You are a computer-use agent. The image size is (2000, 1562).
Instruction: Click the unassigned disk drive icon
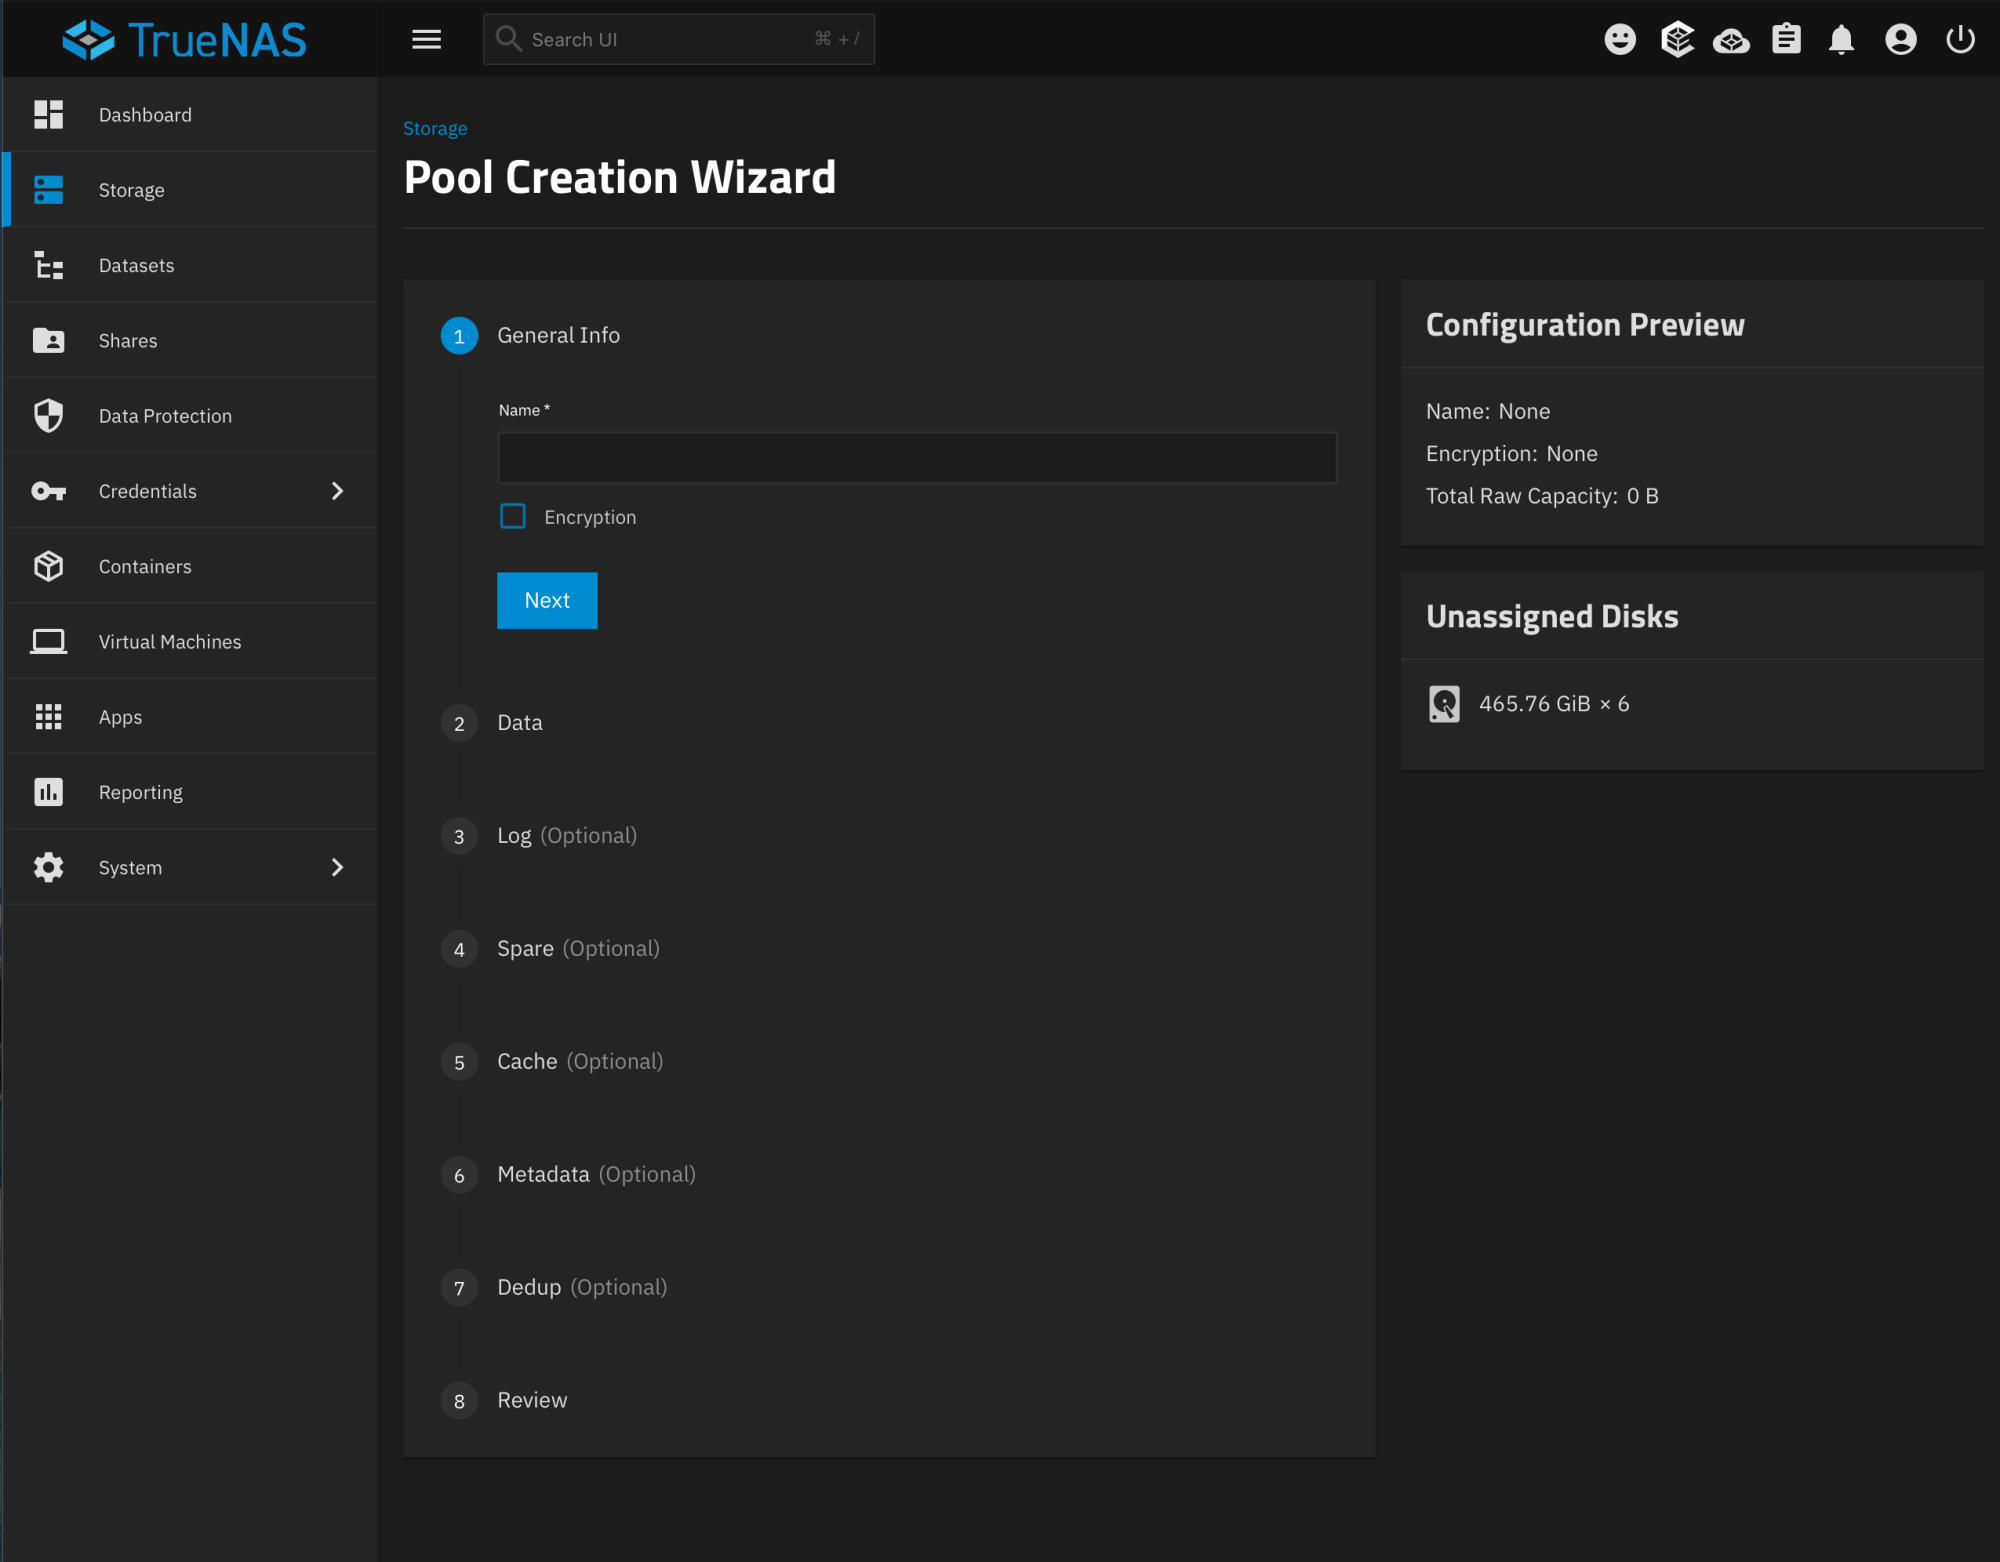coord(1444,704)
